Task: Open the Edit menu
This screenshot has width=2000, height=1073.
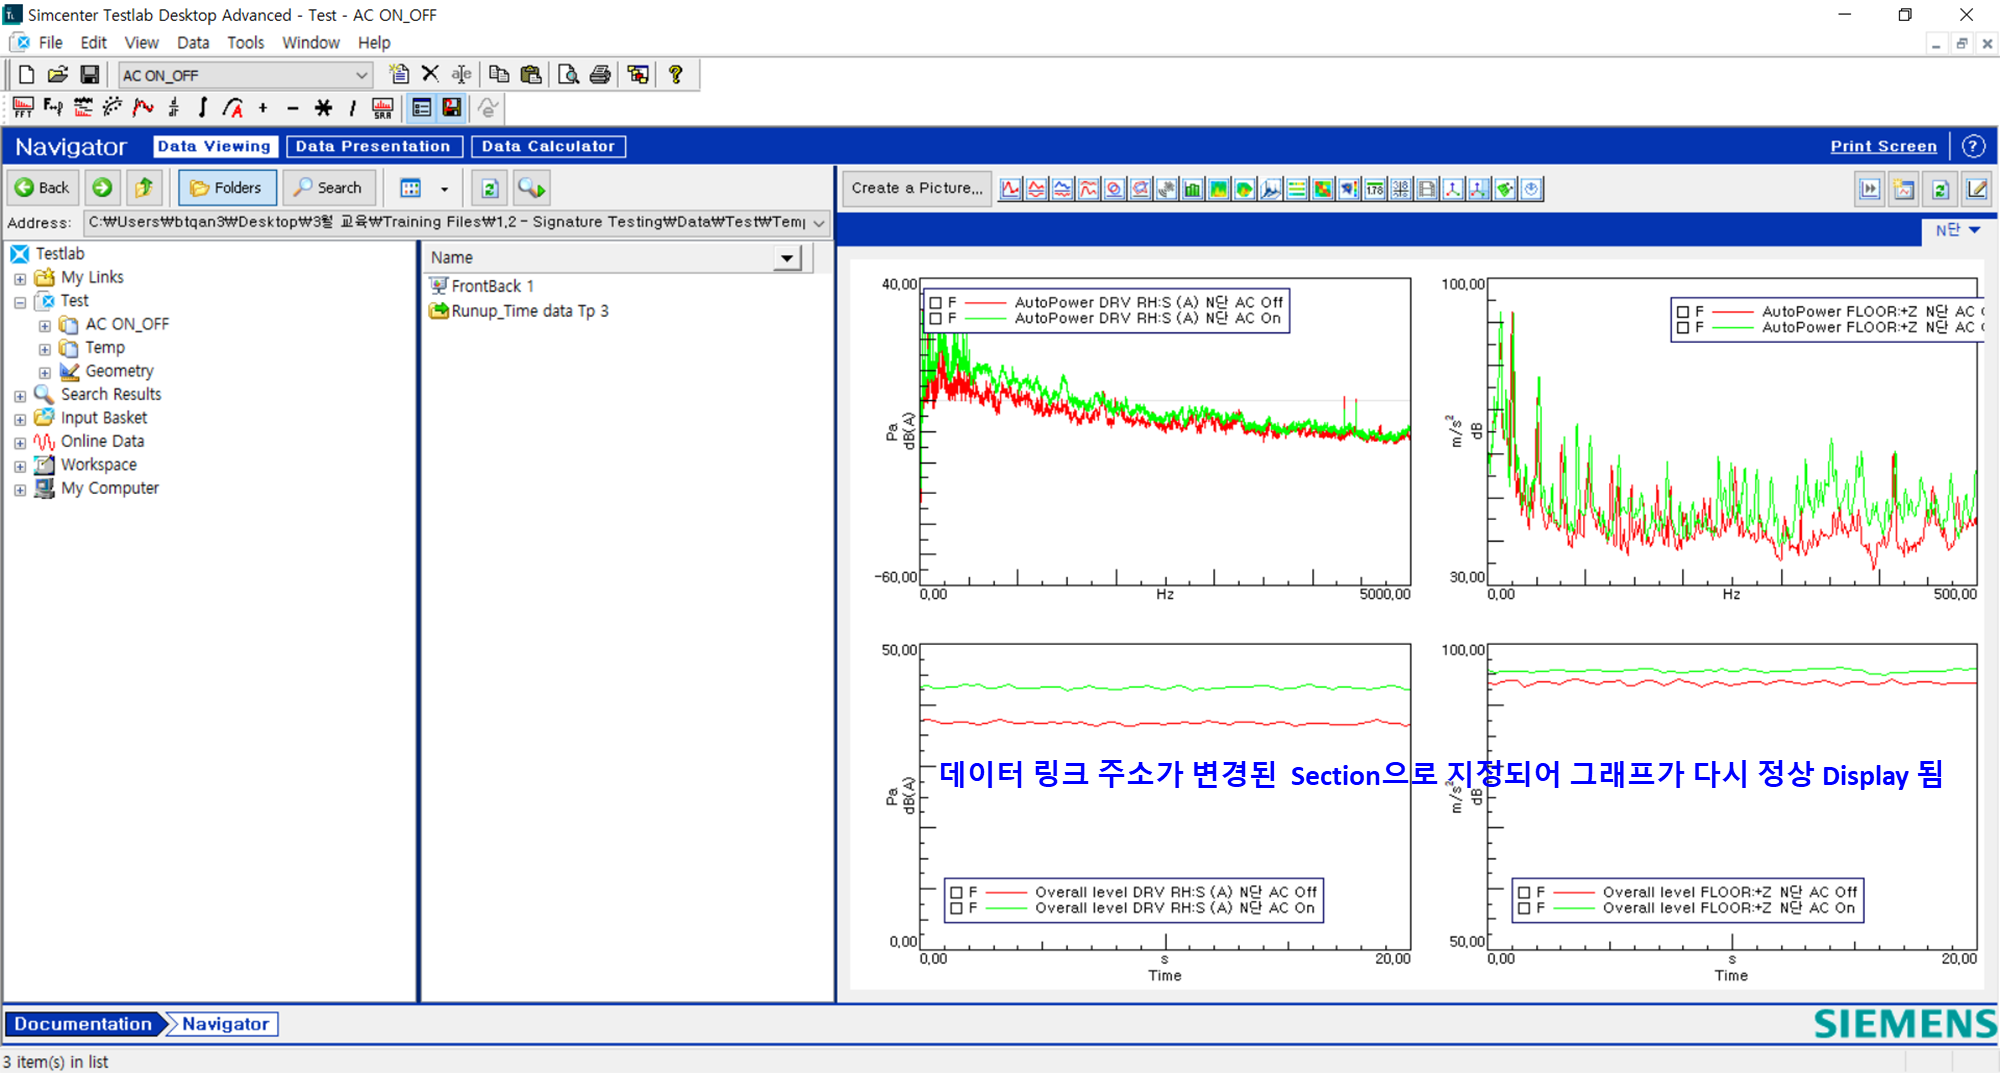Action: coord(94,42)
